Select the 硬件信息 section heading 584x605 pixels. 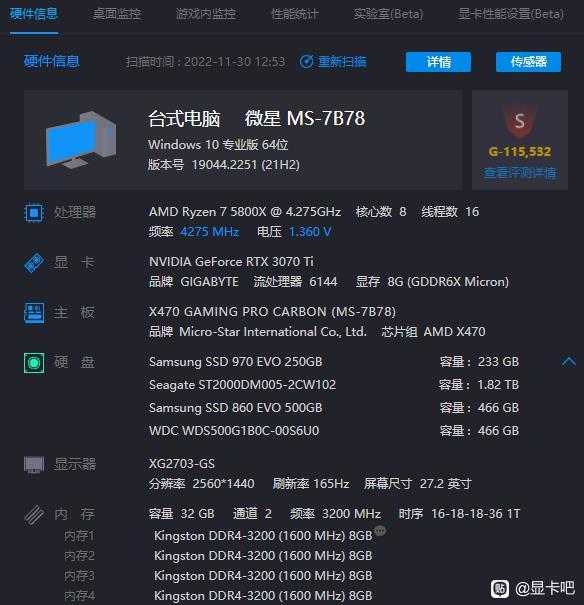tap(52, 61)
